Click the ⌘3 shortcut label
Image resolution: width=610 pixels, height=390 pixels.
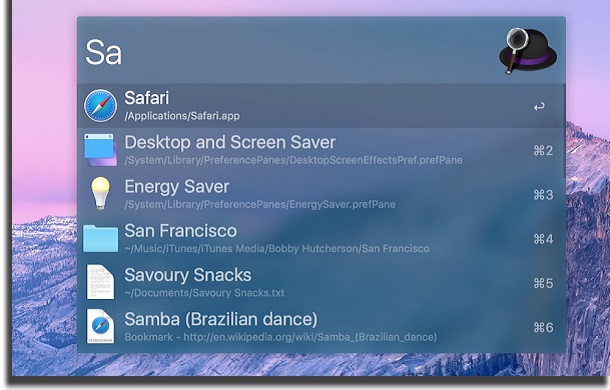coord(543,195)
